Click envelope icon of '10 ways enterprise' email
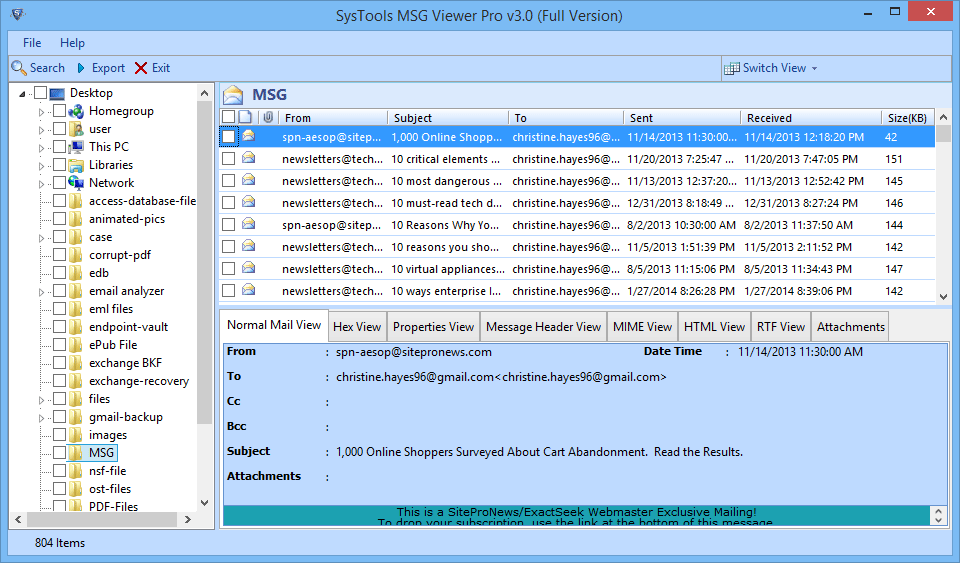The width and height of the screenshot is (960, 563). click(249, 290)
